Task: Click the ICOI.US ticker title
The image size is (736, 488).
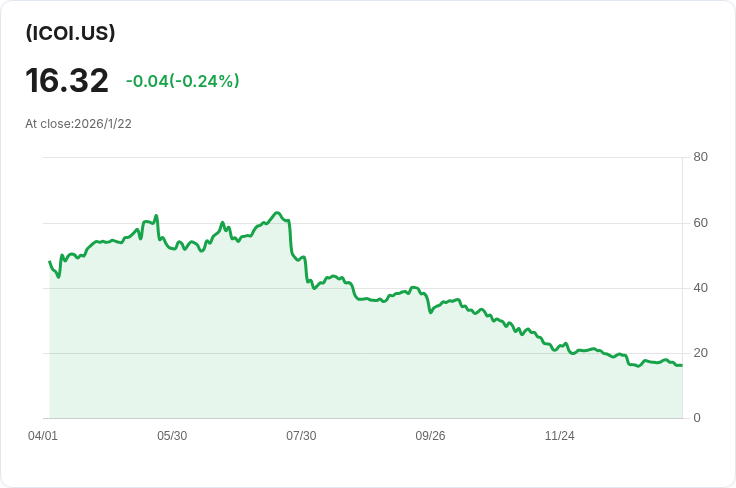Action: (x=70, y=33)
